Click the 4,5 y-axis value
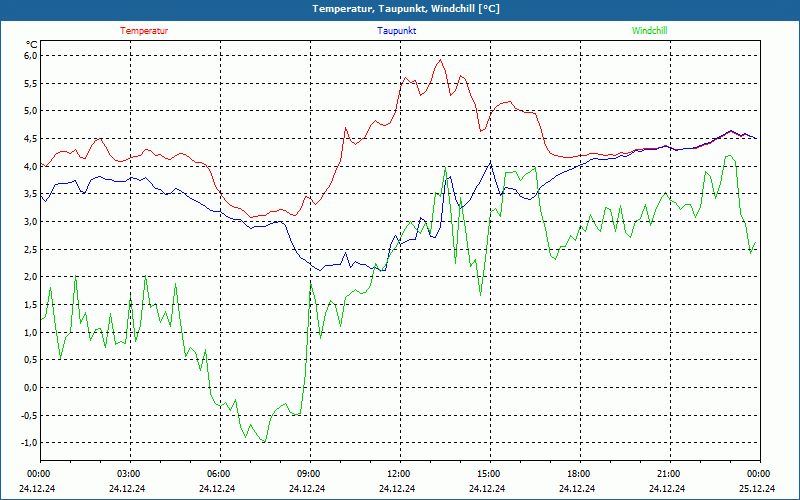The width and height of the screenshot is (800, 500). point(31,138)
